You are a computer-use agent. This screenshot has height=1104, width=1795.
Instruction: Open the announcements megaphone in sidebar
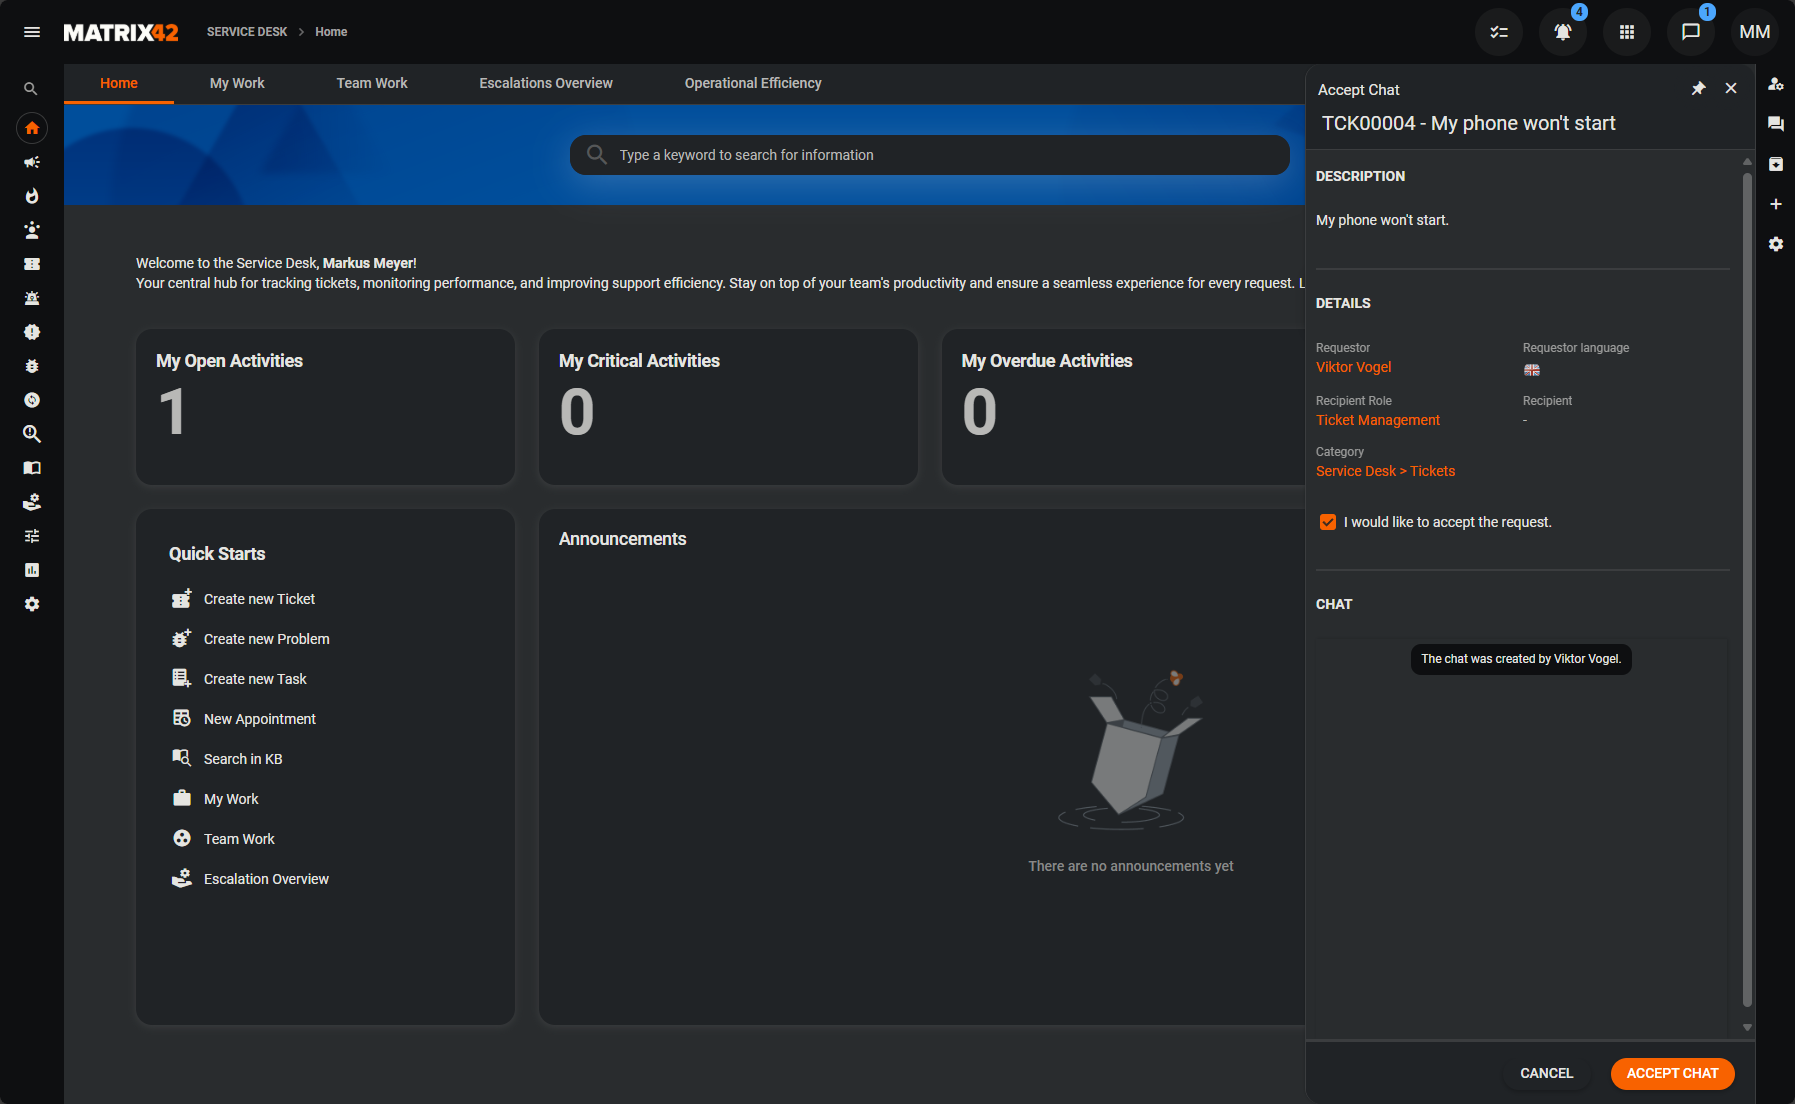tap(32, 162)
